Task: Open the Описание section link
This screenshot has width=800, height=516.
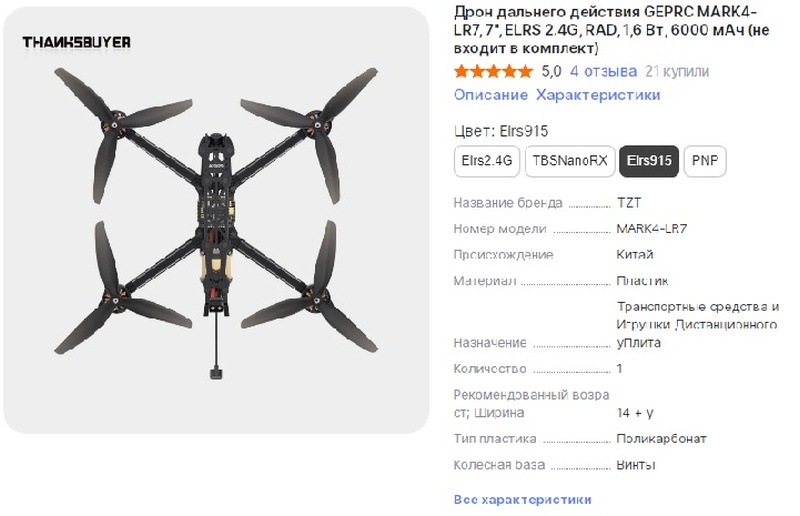Action: click(491, 95)
